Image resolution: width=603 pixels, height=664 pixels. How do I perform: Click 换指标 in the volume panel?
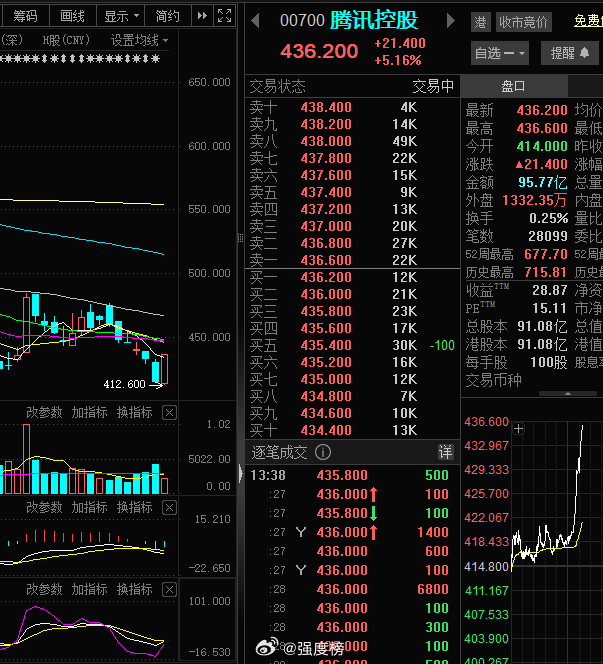click(x=134, y=412)
